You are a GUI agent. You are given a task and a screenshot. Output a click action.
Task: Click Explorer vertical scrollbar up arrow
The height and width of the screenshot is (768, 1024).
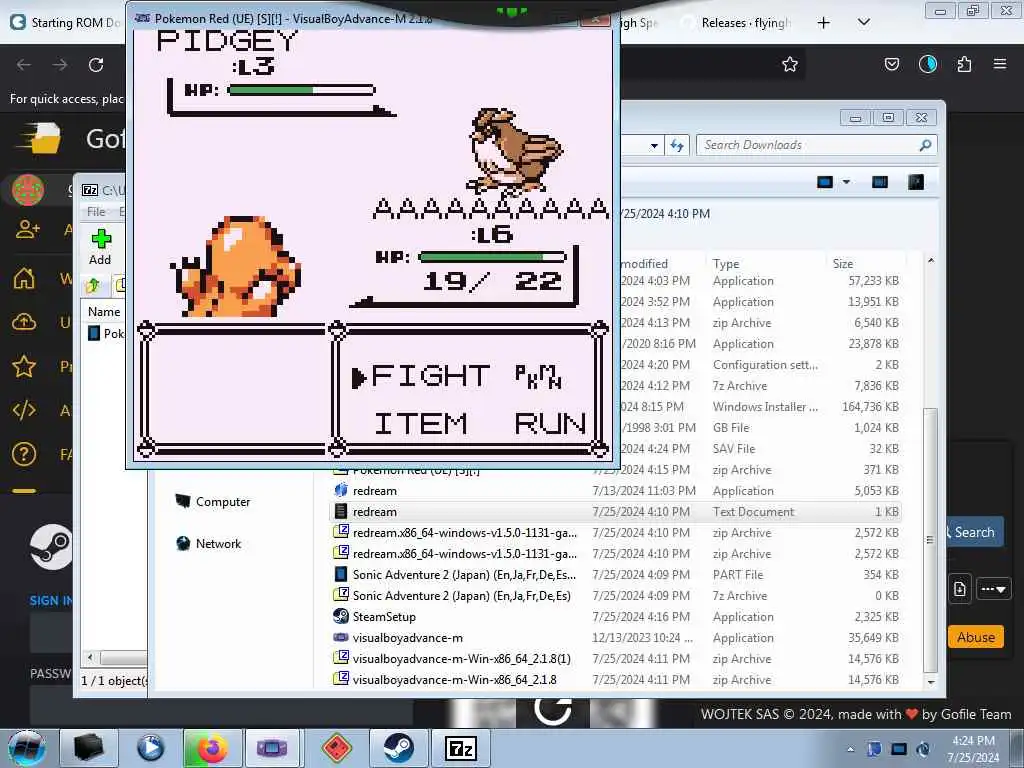(x=931, y=260)
